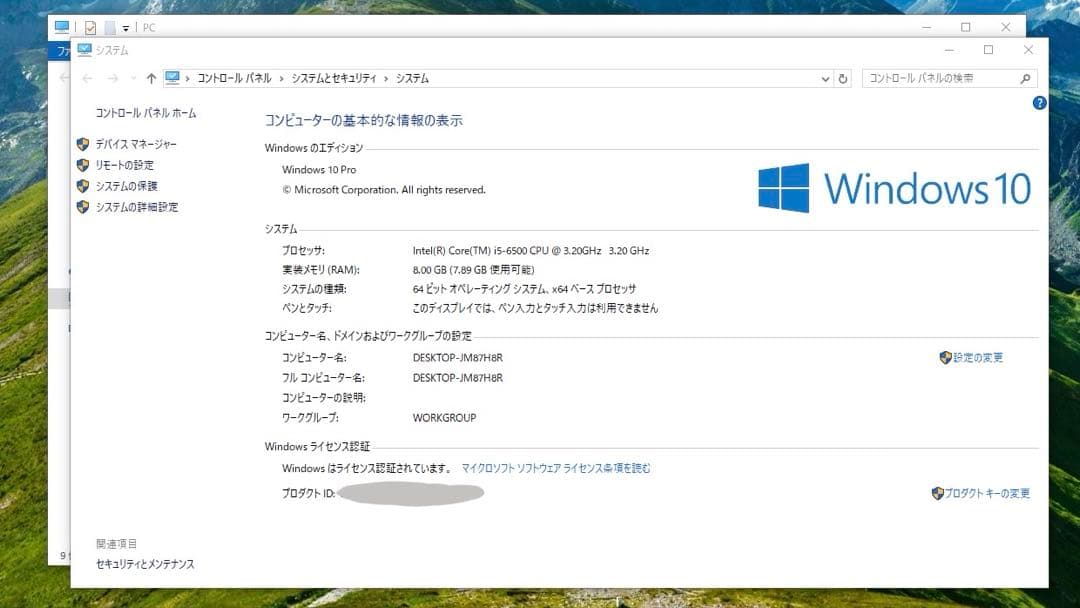Click the change settings link for computer name
Image resolution: width=1080 pixels, height=608 pixels.
click(978, 357)
